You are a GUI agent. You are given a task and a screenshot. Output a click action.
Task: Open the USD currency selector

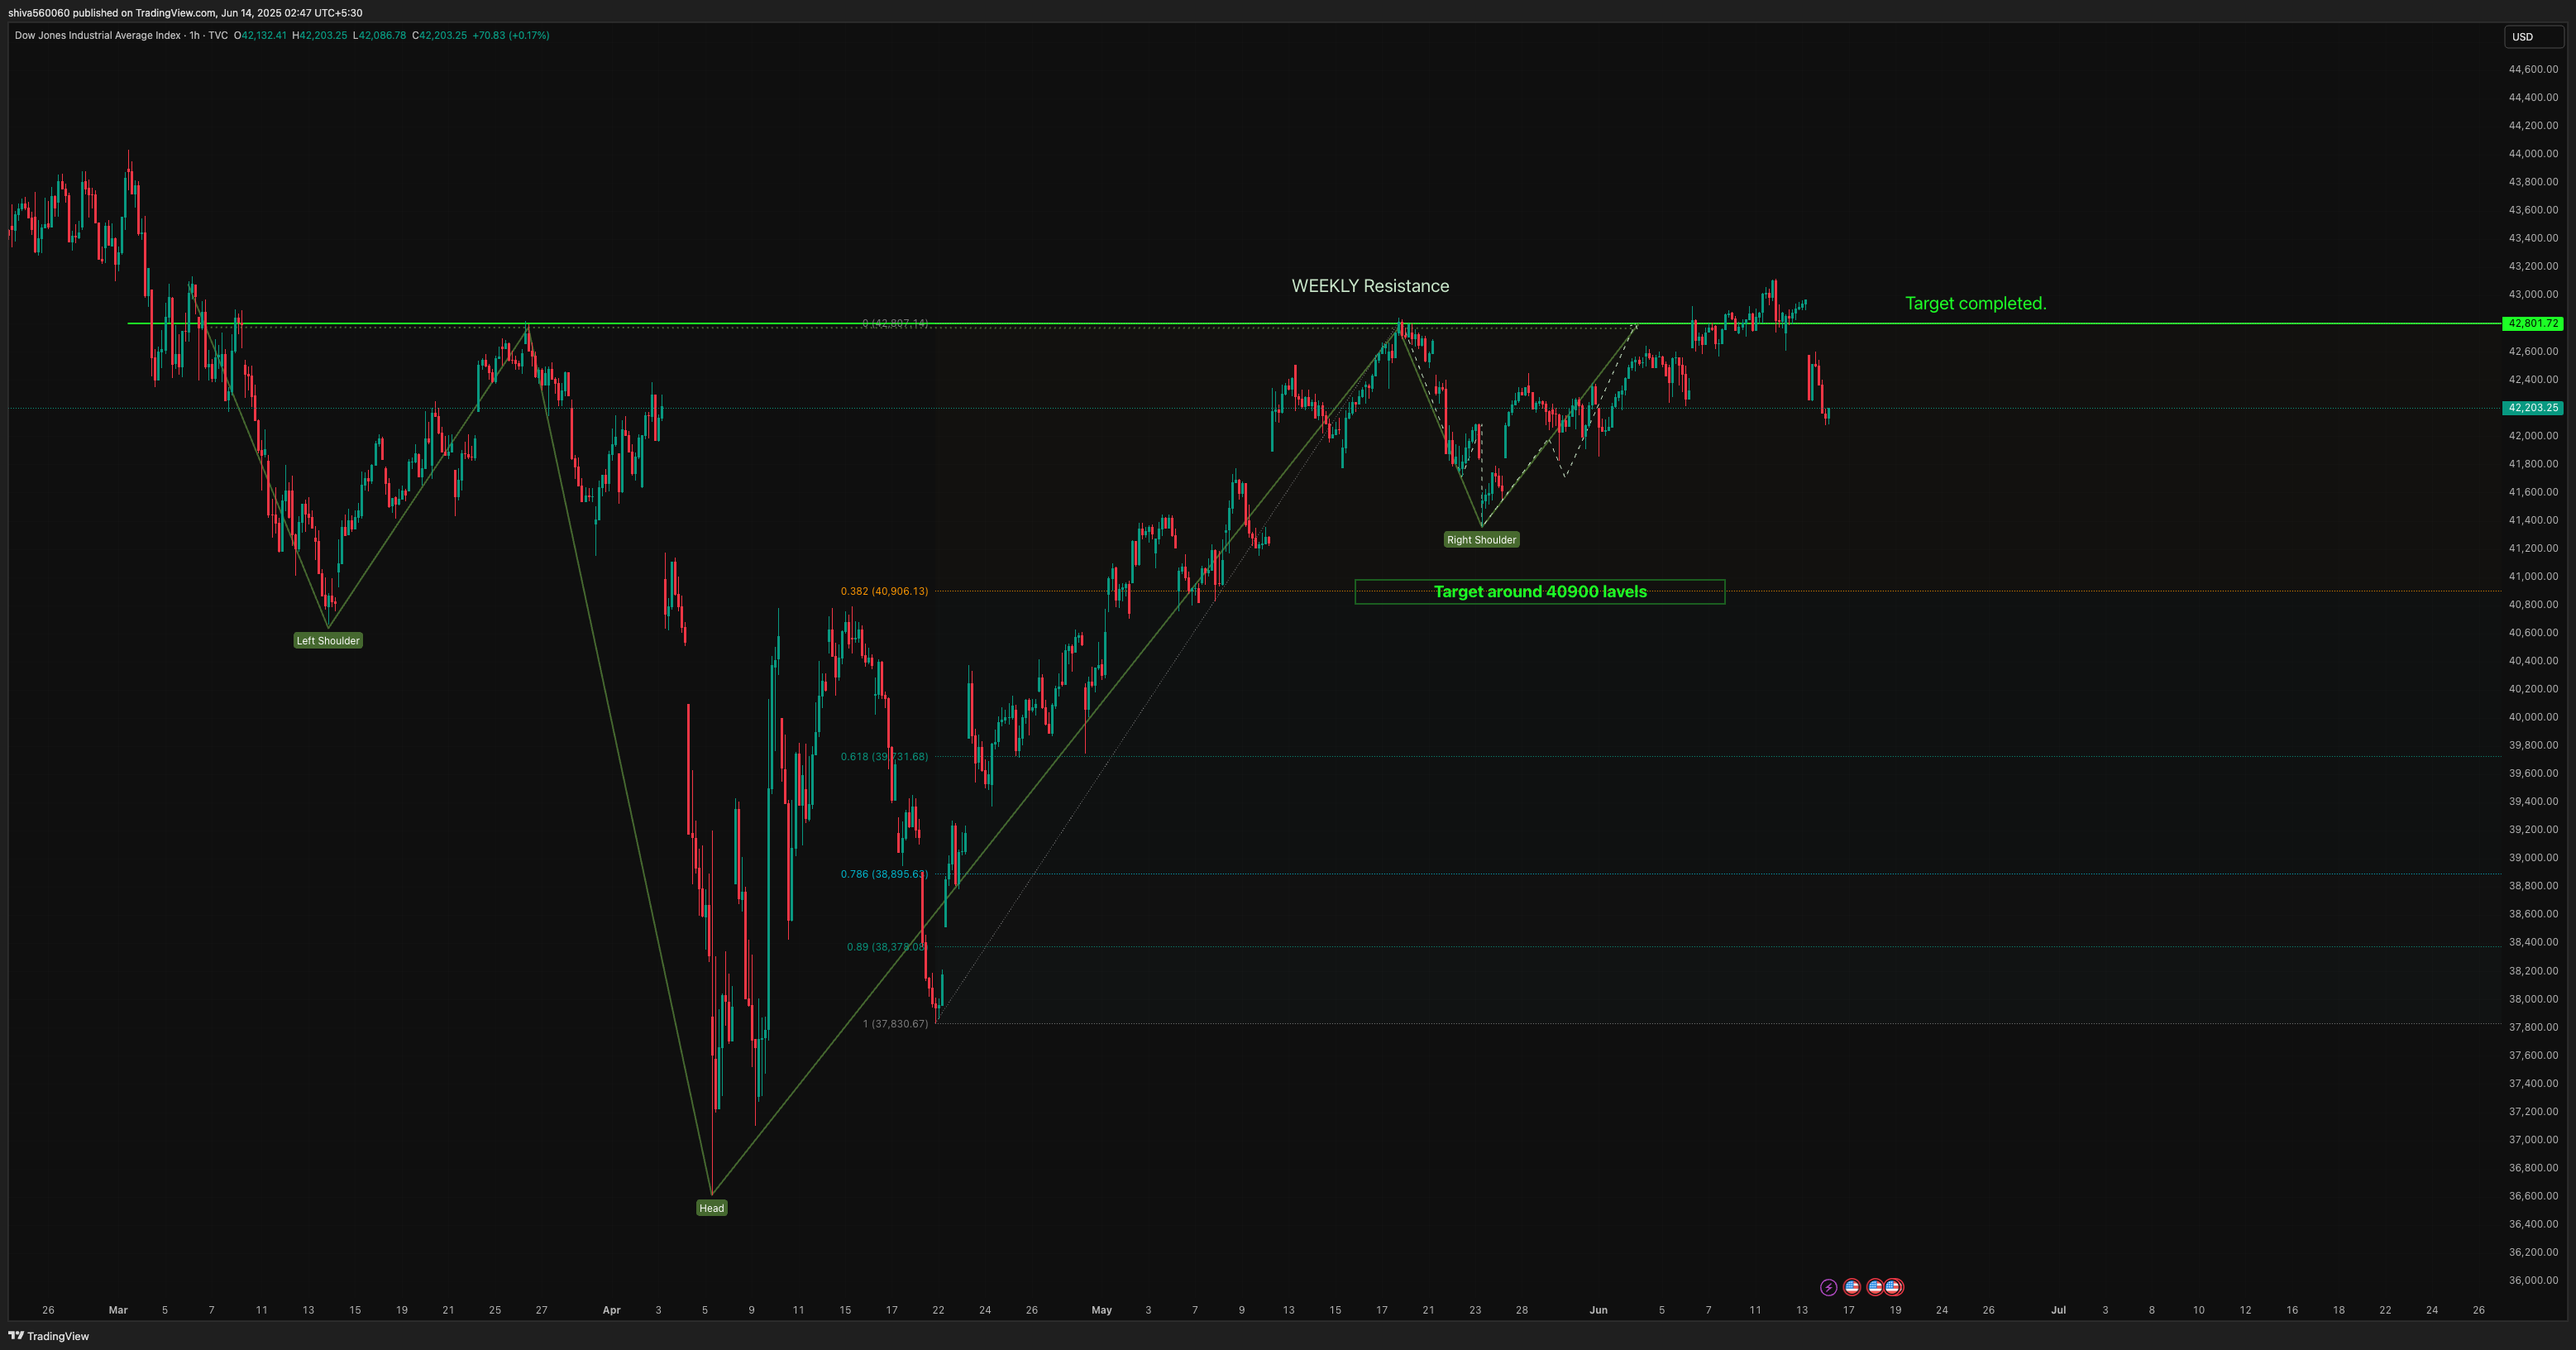tap(2534, 37)
